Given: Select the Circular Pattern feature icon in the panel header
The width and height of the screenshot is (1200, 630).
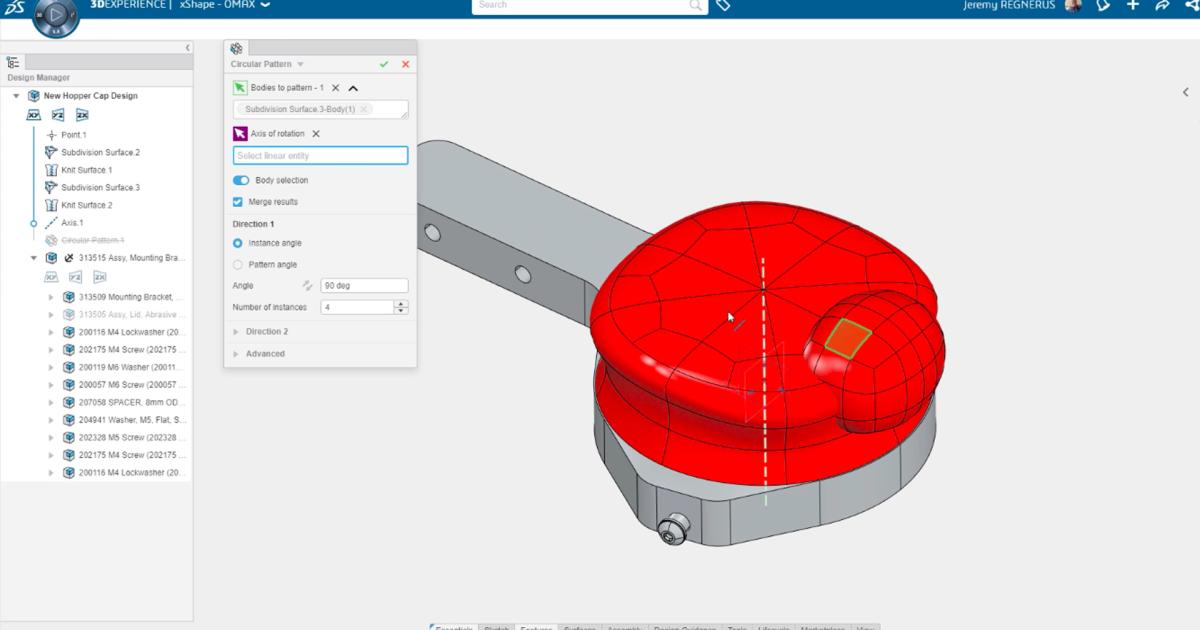Looking at the screenshot, I should click(x=237, y=48).
